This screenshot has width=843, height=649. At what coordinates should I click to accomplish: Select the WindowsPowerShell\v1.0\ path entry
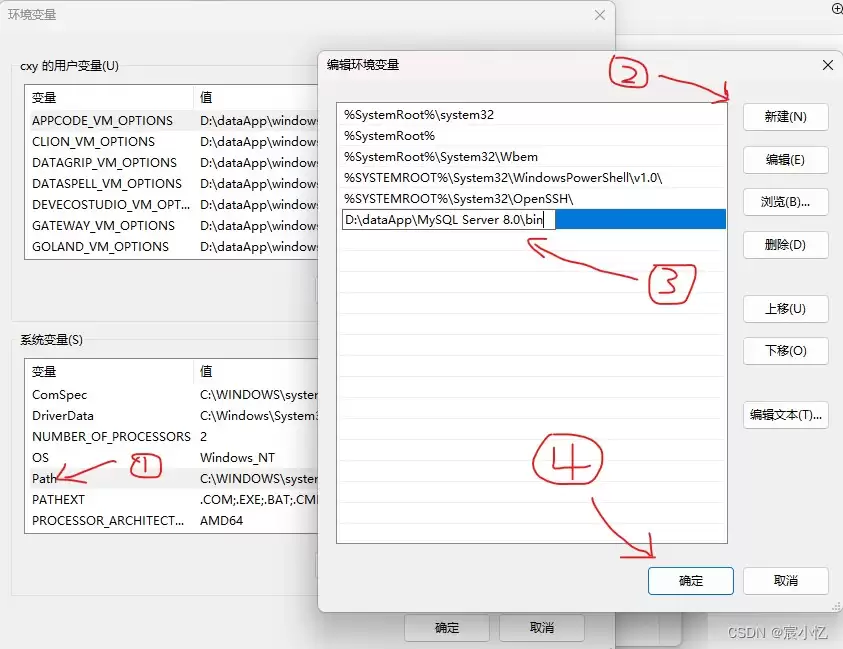click(x=532, y=177)
